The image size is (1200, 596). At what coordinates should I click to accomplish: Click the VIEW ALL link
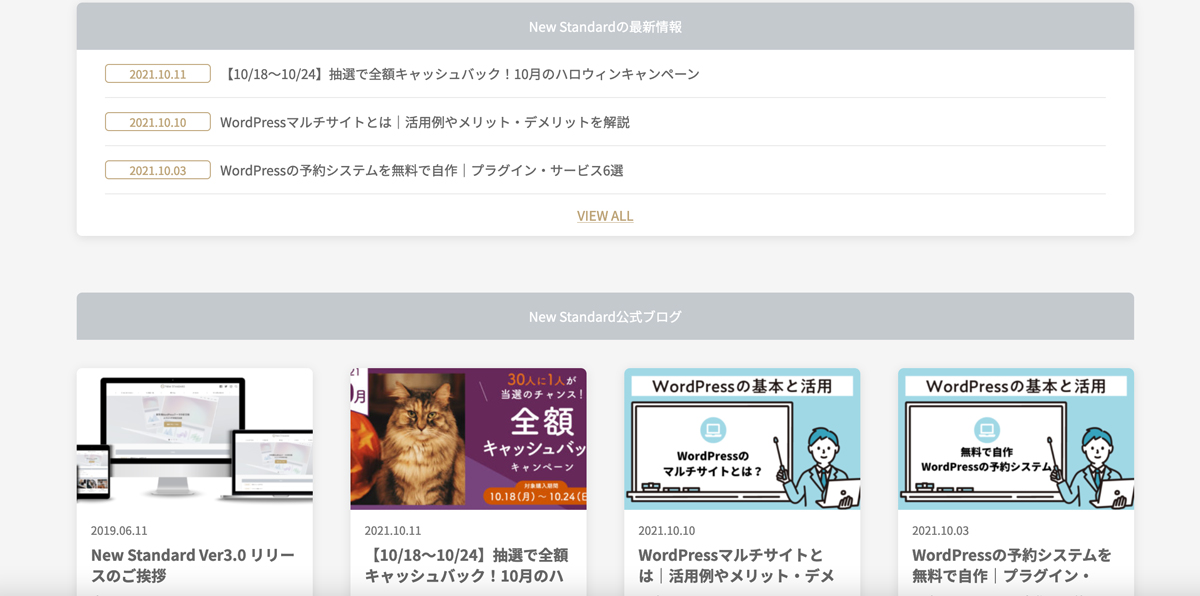point(604,215)
